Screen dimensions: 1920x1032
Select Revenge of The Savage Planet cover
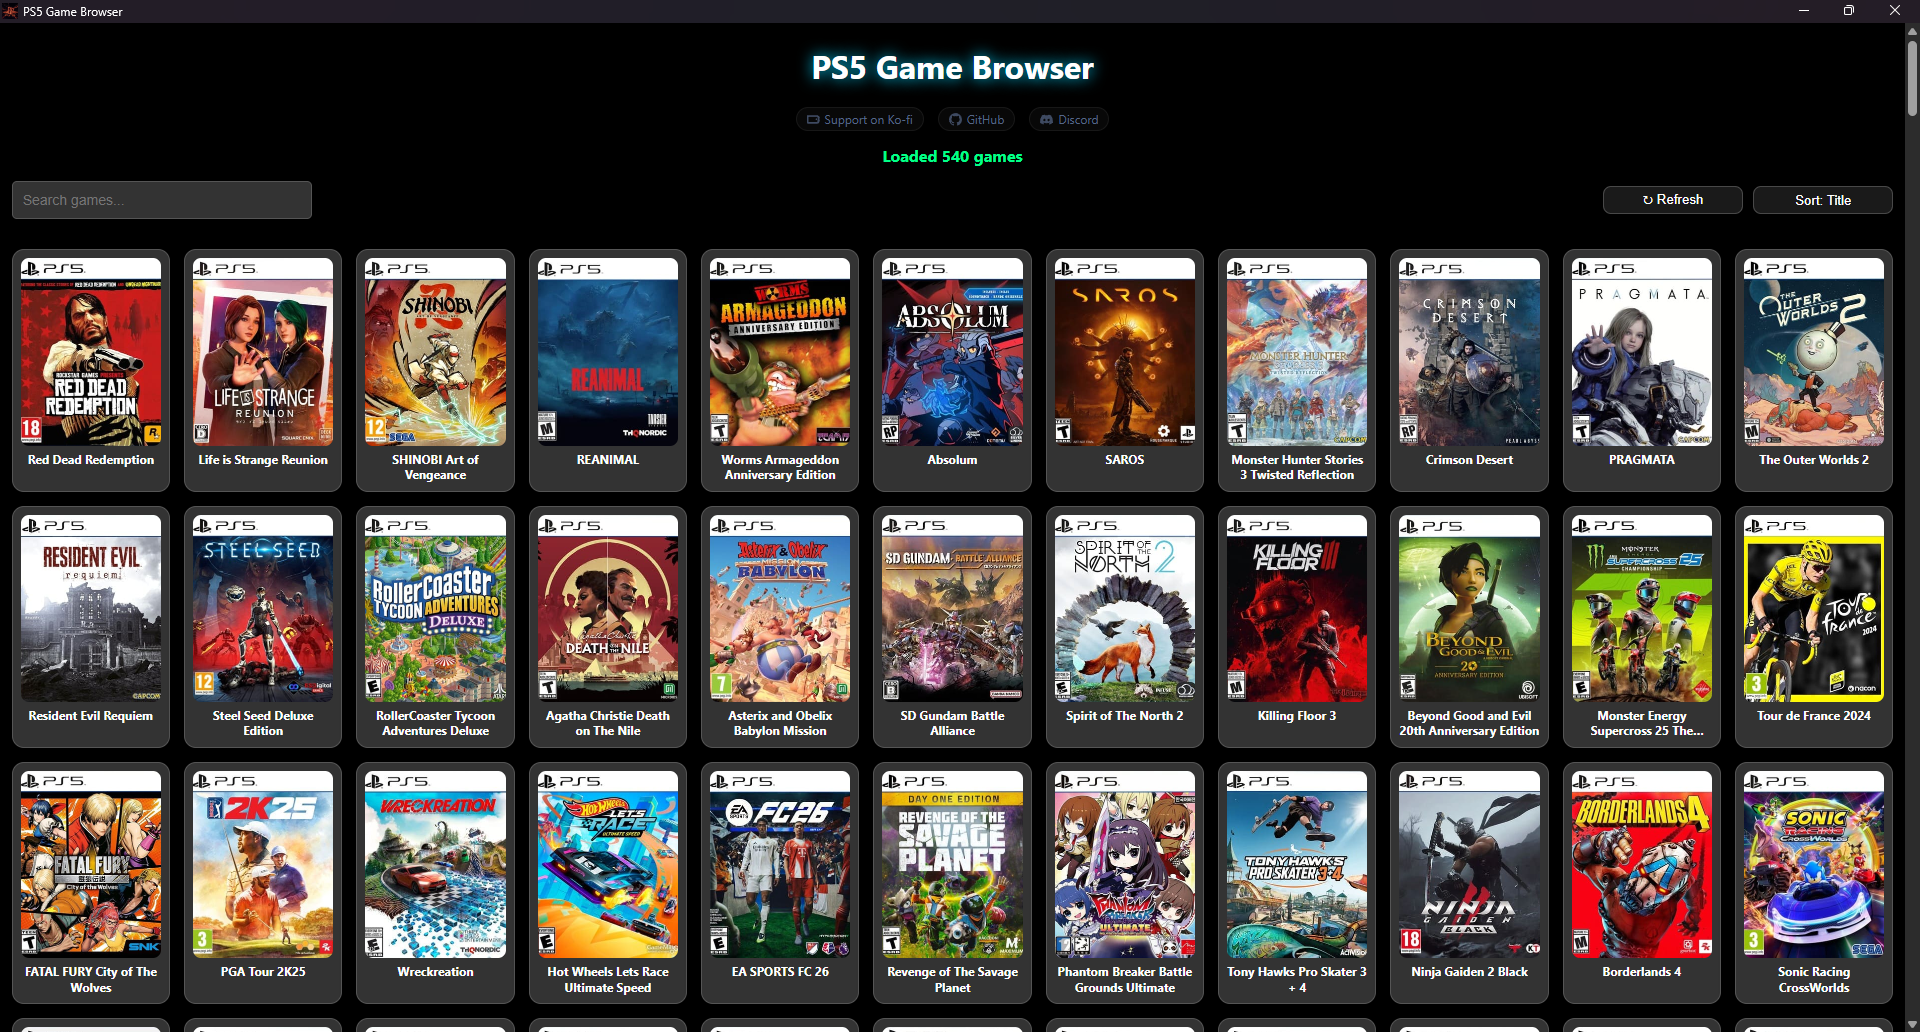click(952, 864)
